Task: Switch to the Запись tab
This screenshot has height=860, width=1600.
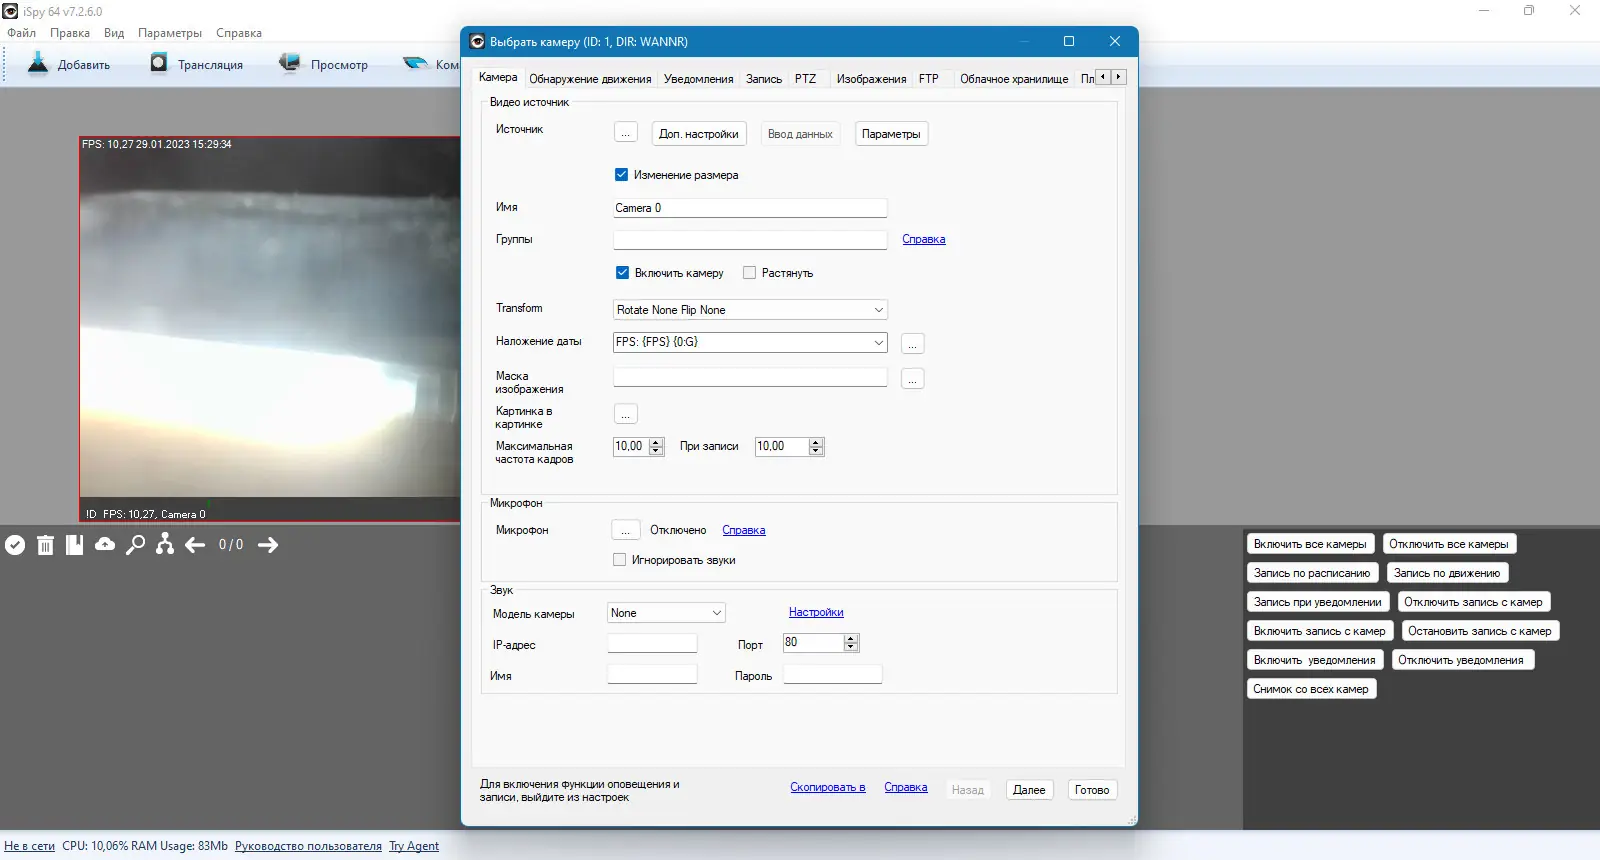Action: tap(764, 79)
